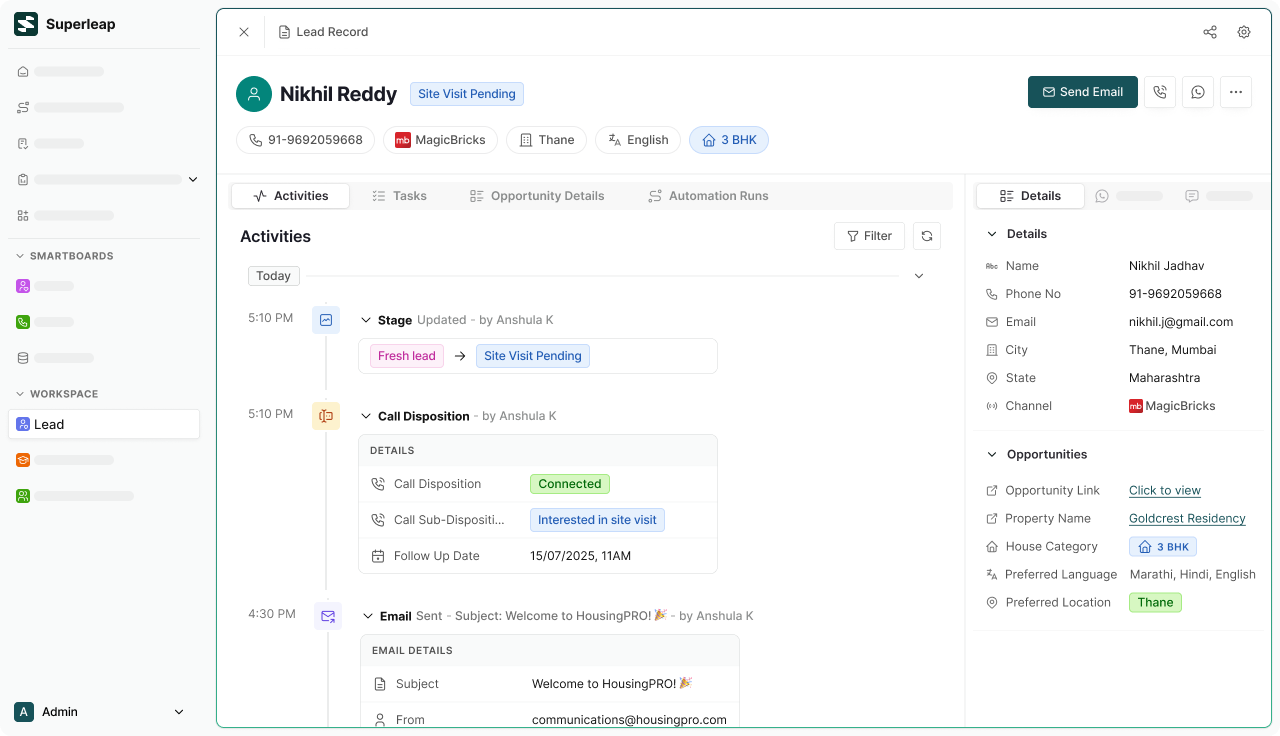Click the phone call icon button

point(1160,92)
